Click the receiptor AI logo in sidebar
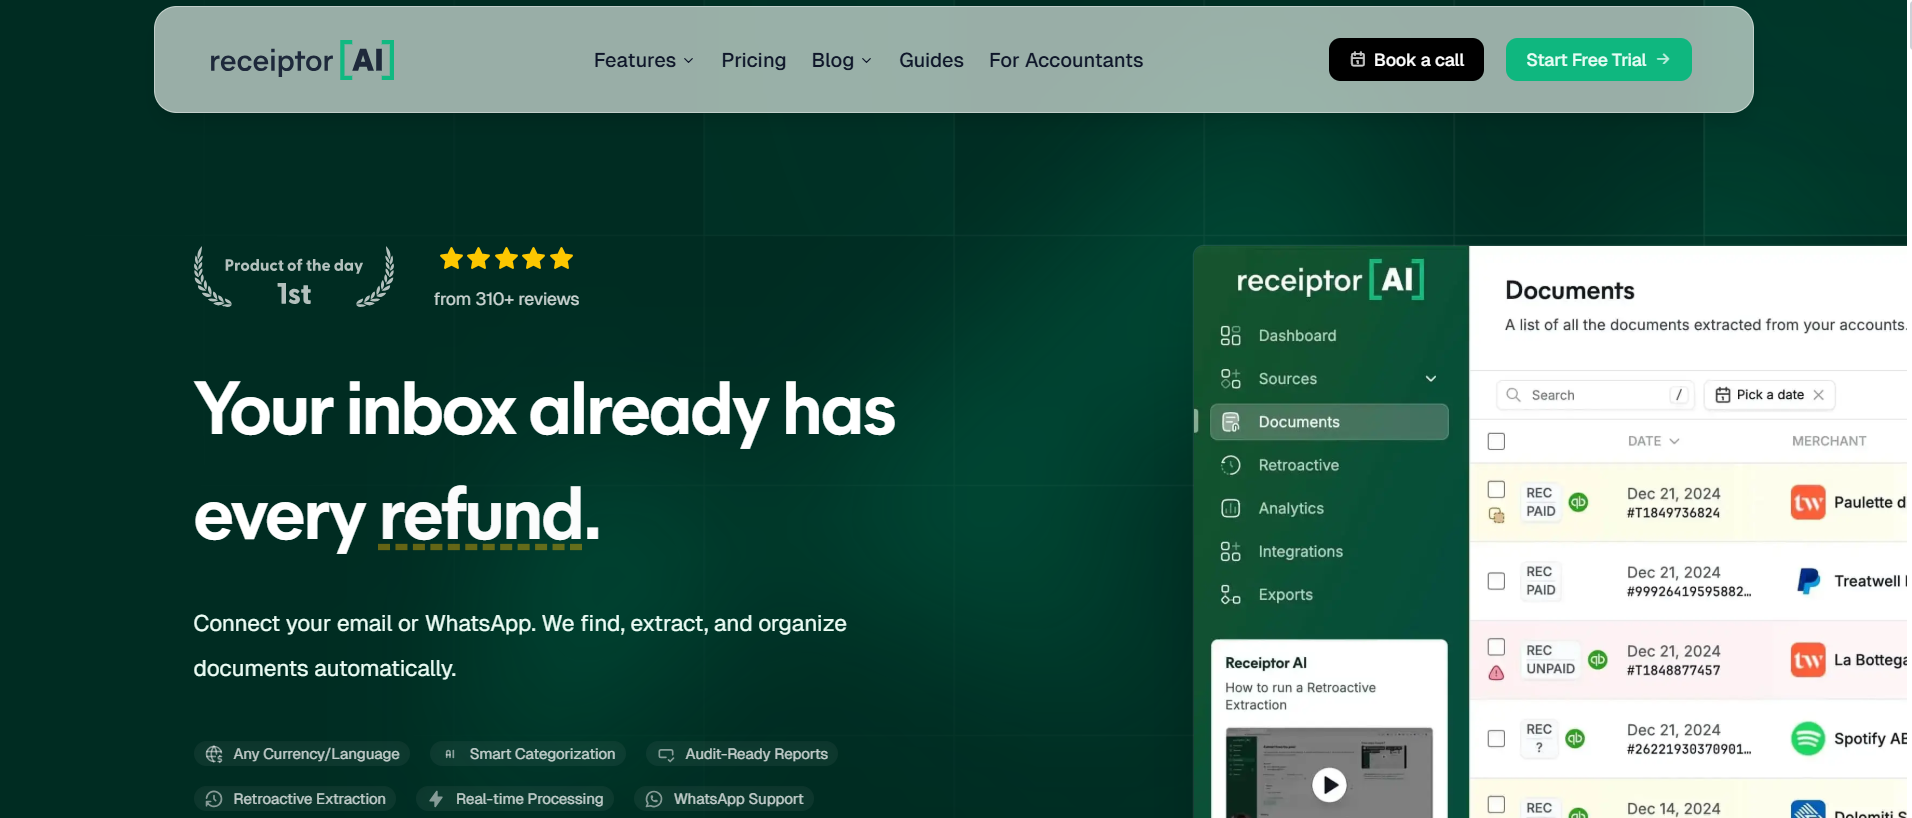The width and height of the screenshot is (1912, 818). pyautogui.click(x=1330, y=280)
